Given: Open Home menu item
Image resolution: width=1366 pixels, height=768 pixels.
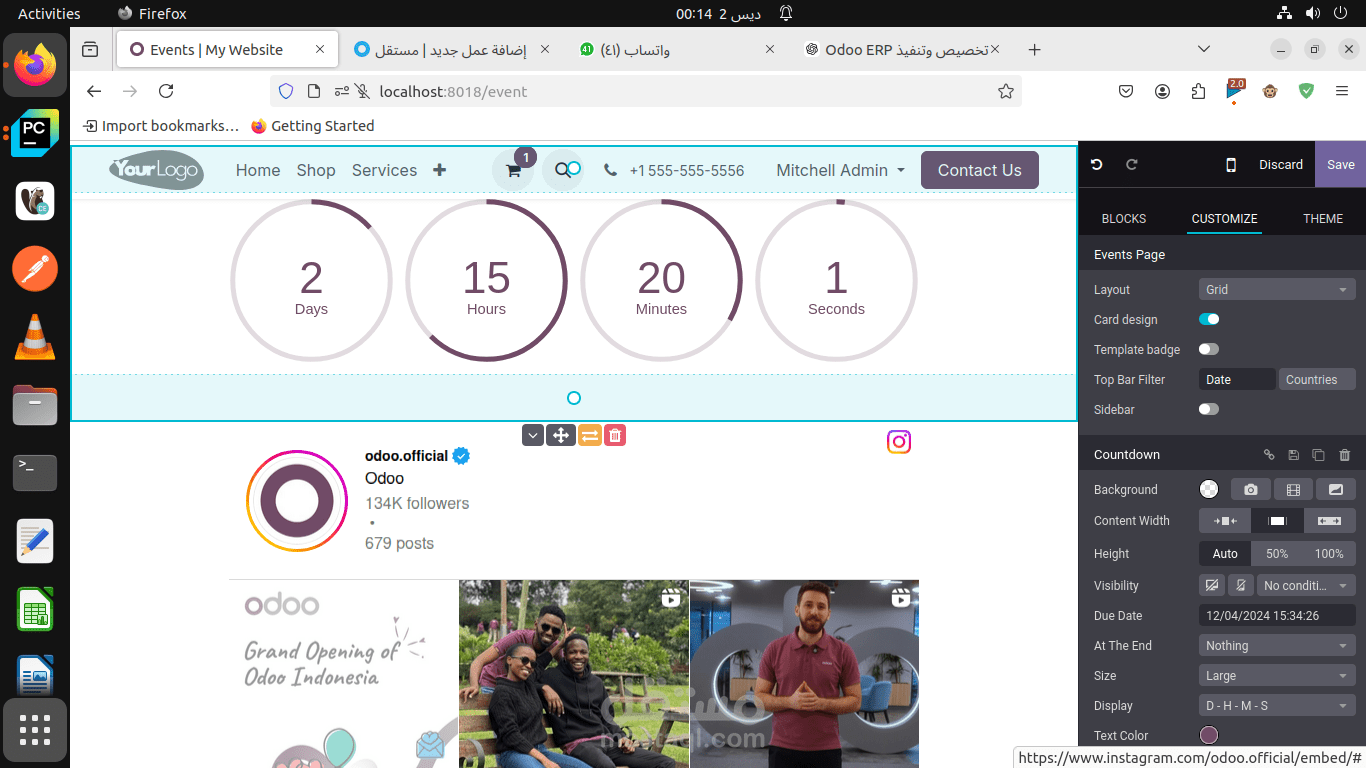Looking at the screenshot, I should pyautogui.click(x=258, y=170).
